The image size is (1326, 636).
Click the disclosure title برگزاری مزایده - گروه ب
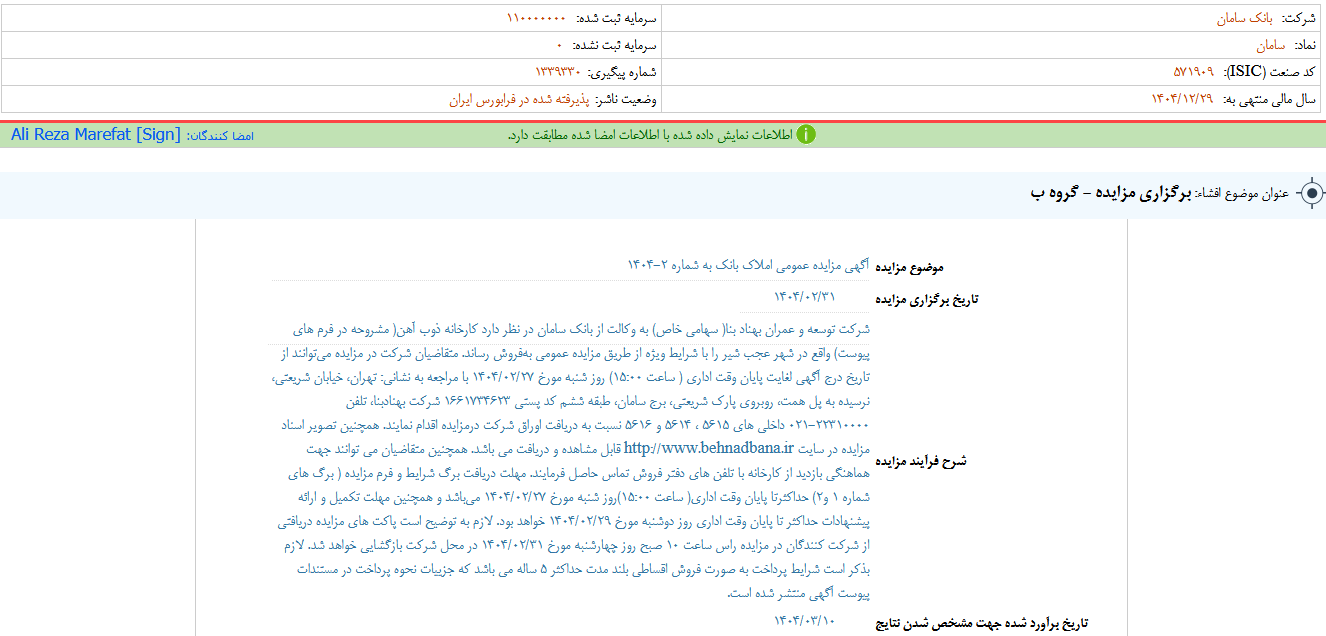1110,193
